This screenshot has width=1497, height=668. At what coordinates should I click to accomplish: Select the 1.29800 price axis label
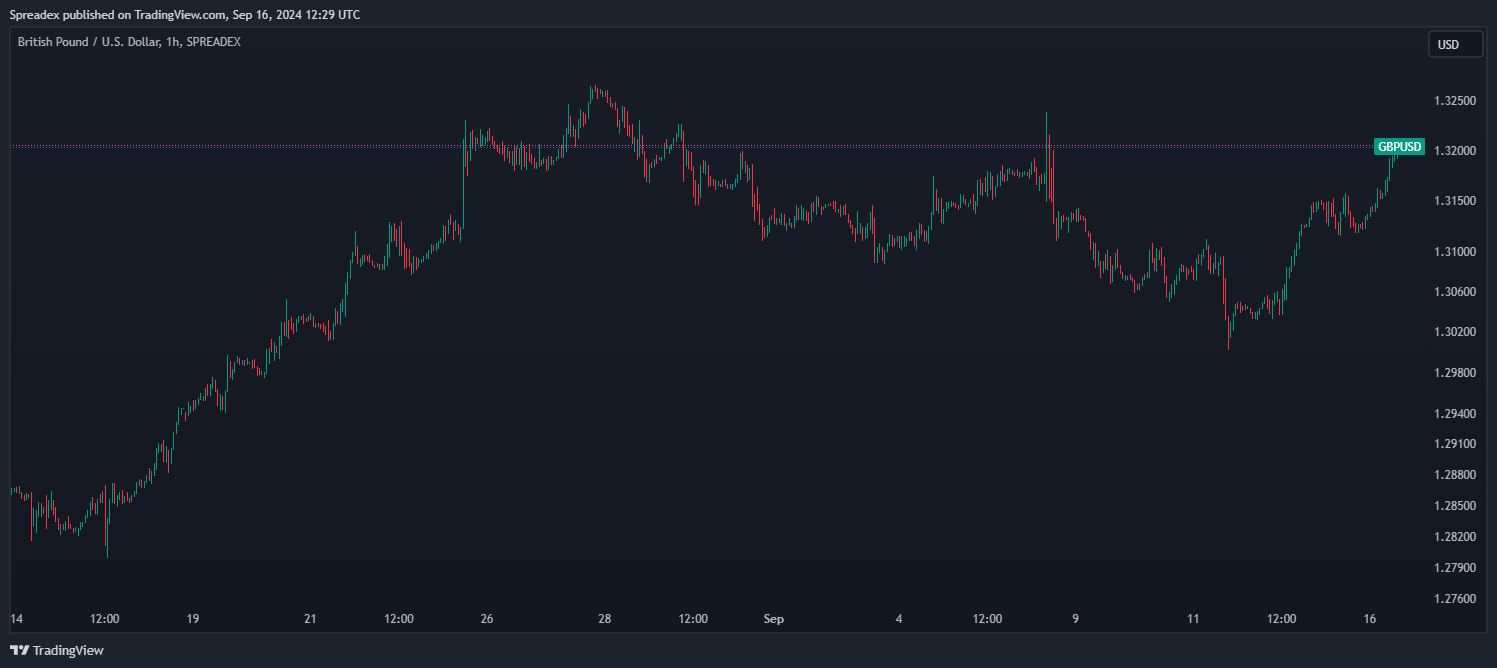pos(1453,373)
